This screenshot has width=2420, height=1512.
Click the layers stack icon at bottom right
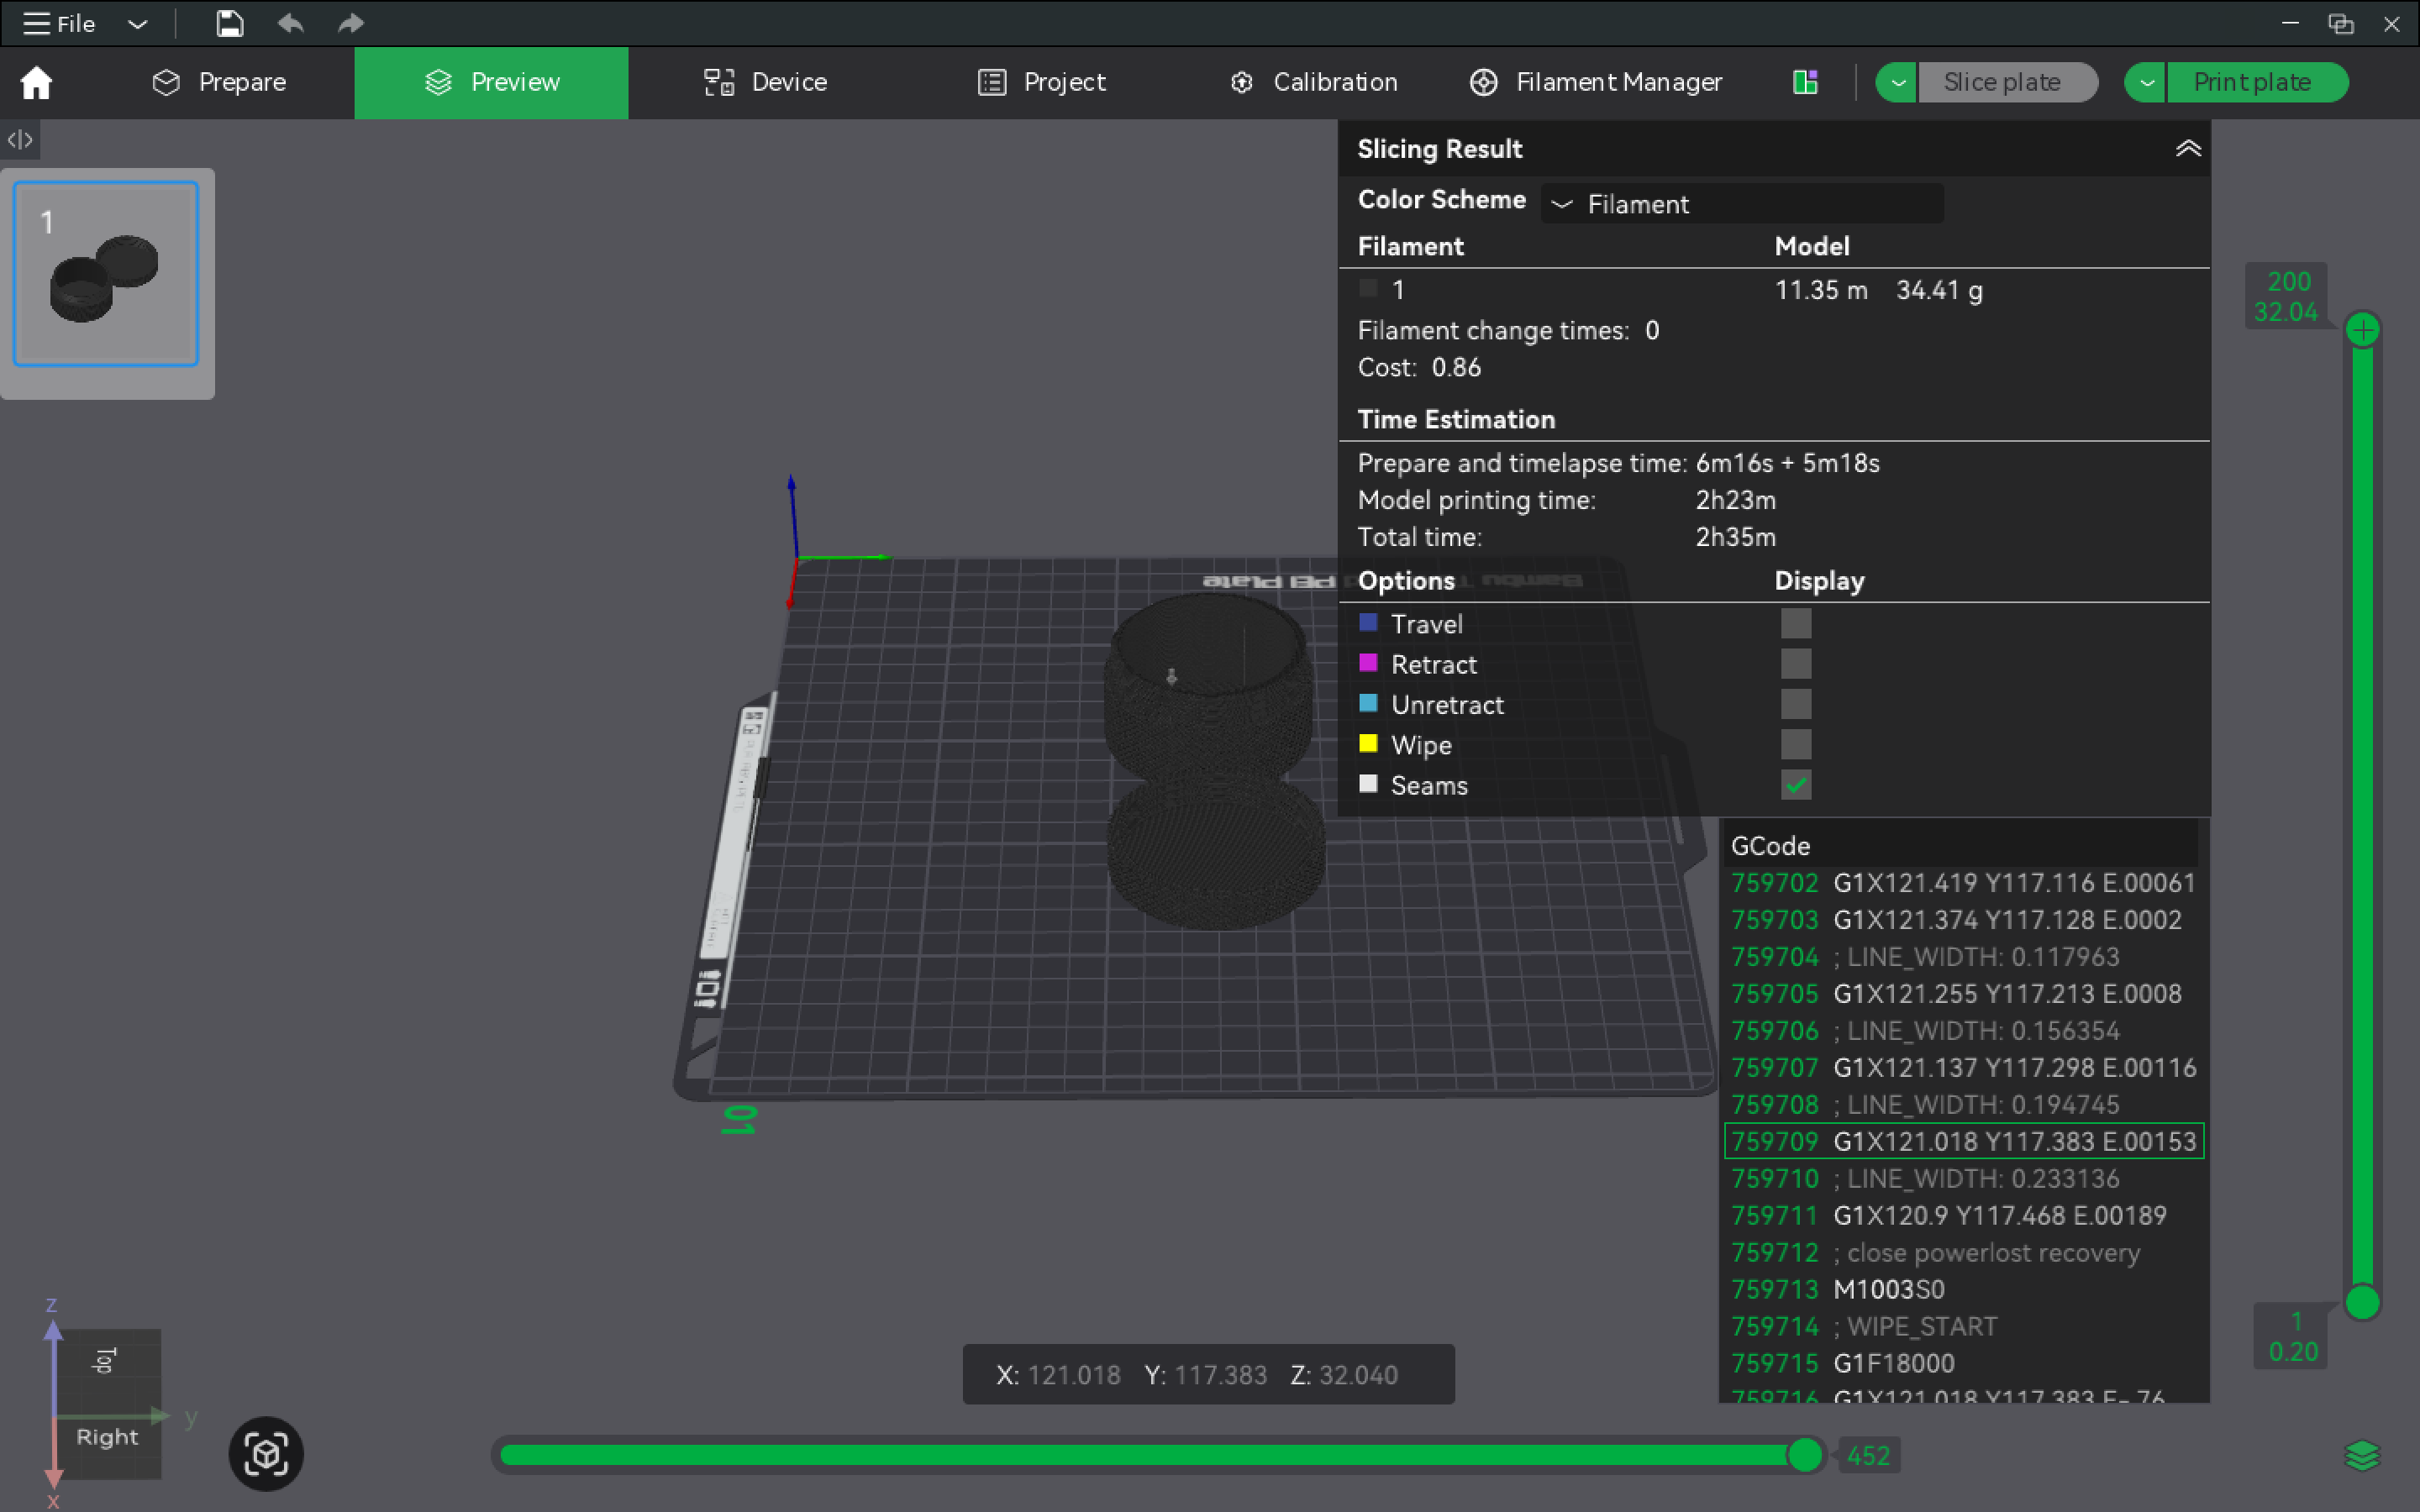[x=2362, y=1456]
